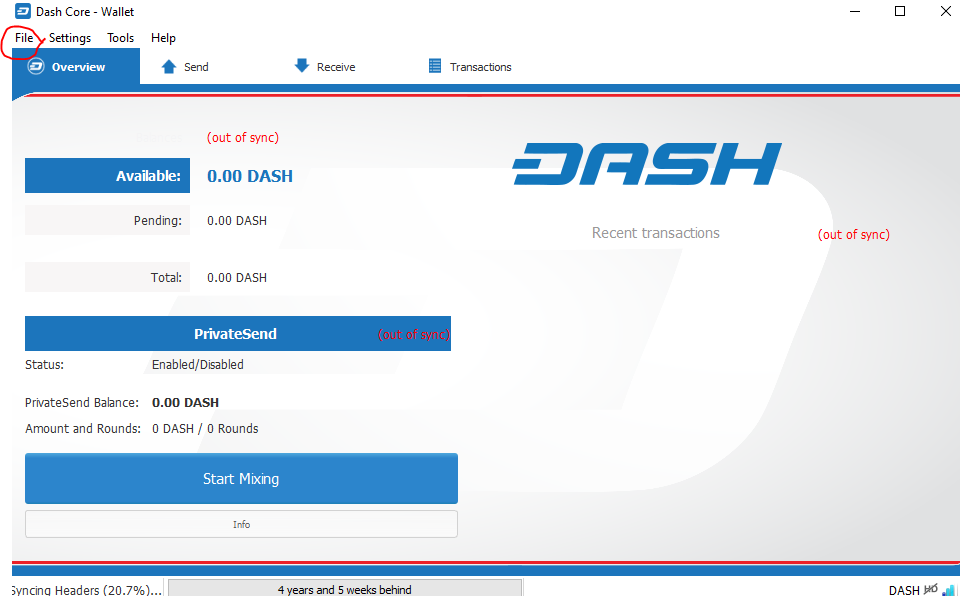Click the out of sync warning beside Balances
The height and width of the screenshot is (596, 960).
tap(242, 137)
